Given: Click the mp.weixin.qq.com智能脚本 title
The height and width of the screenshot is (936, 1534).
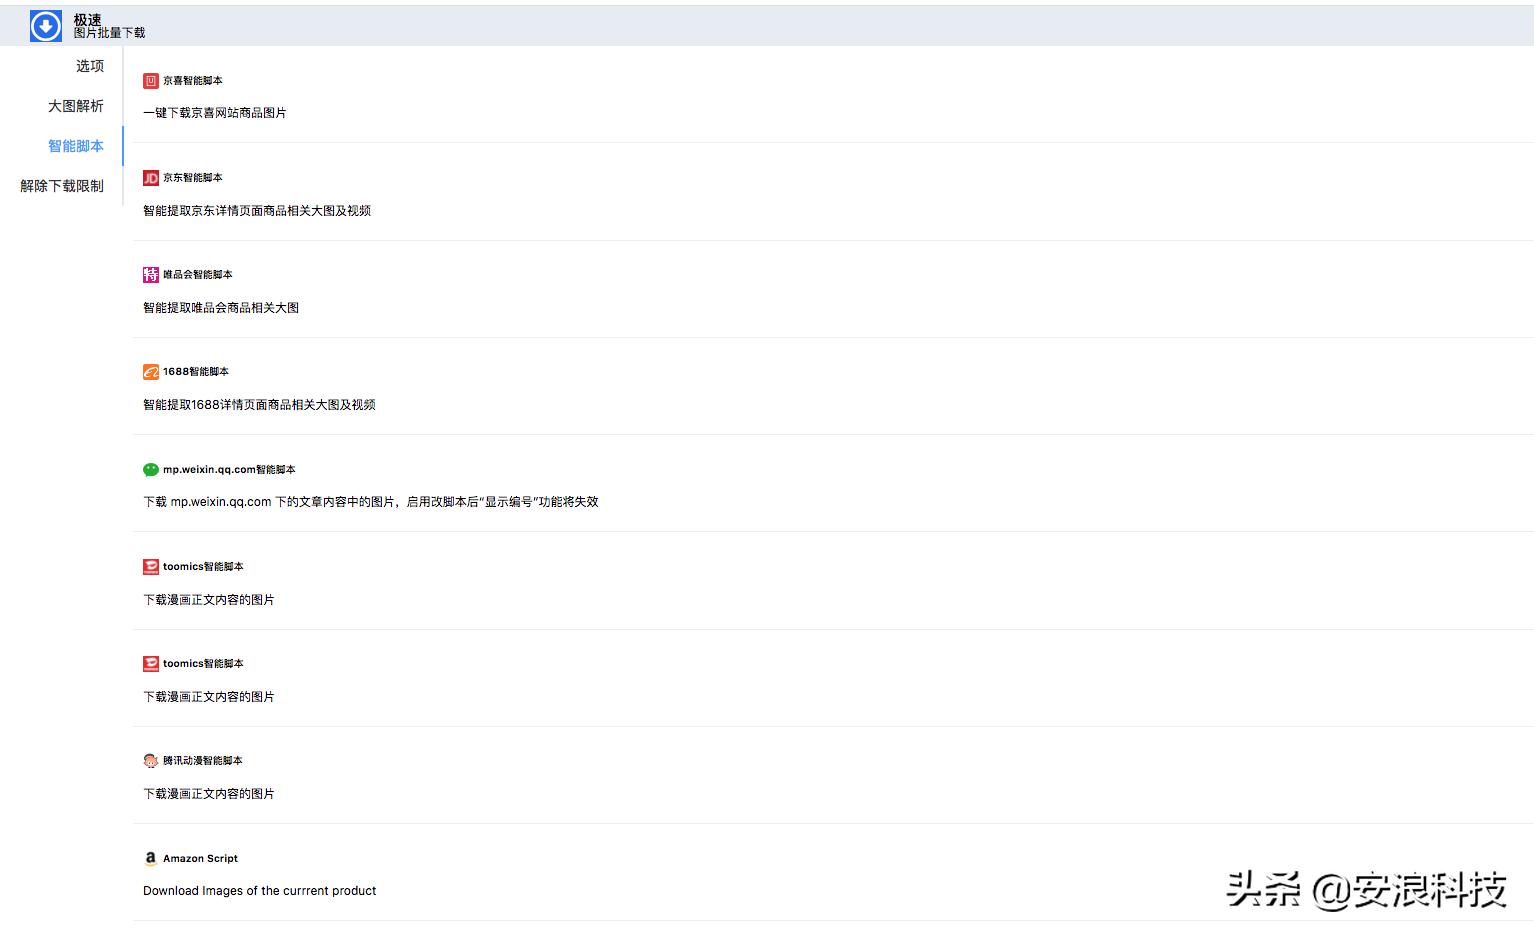Looking at the screenshot, I should point(229,470).
